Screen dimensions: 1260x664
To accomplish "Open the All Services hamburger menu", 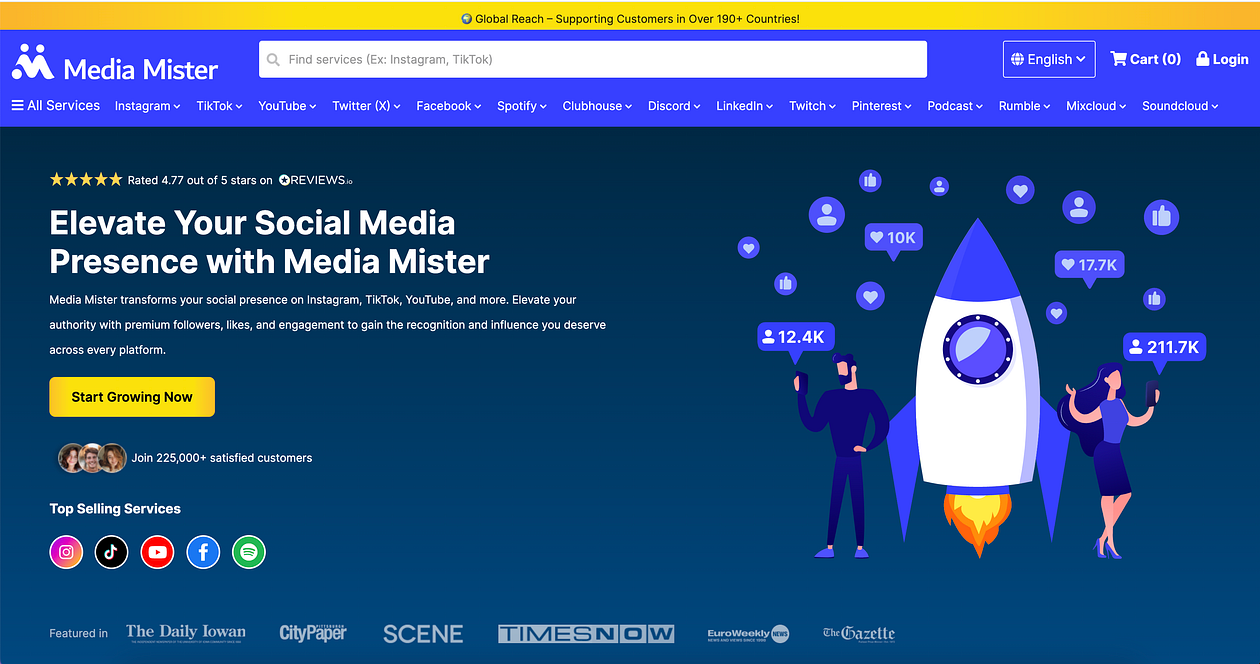I will 56,105.
